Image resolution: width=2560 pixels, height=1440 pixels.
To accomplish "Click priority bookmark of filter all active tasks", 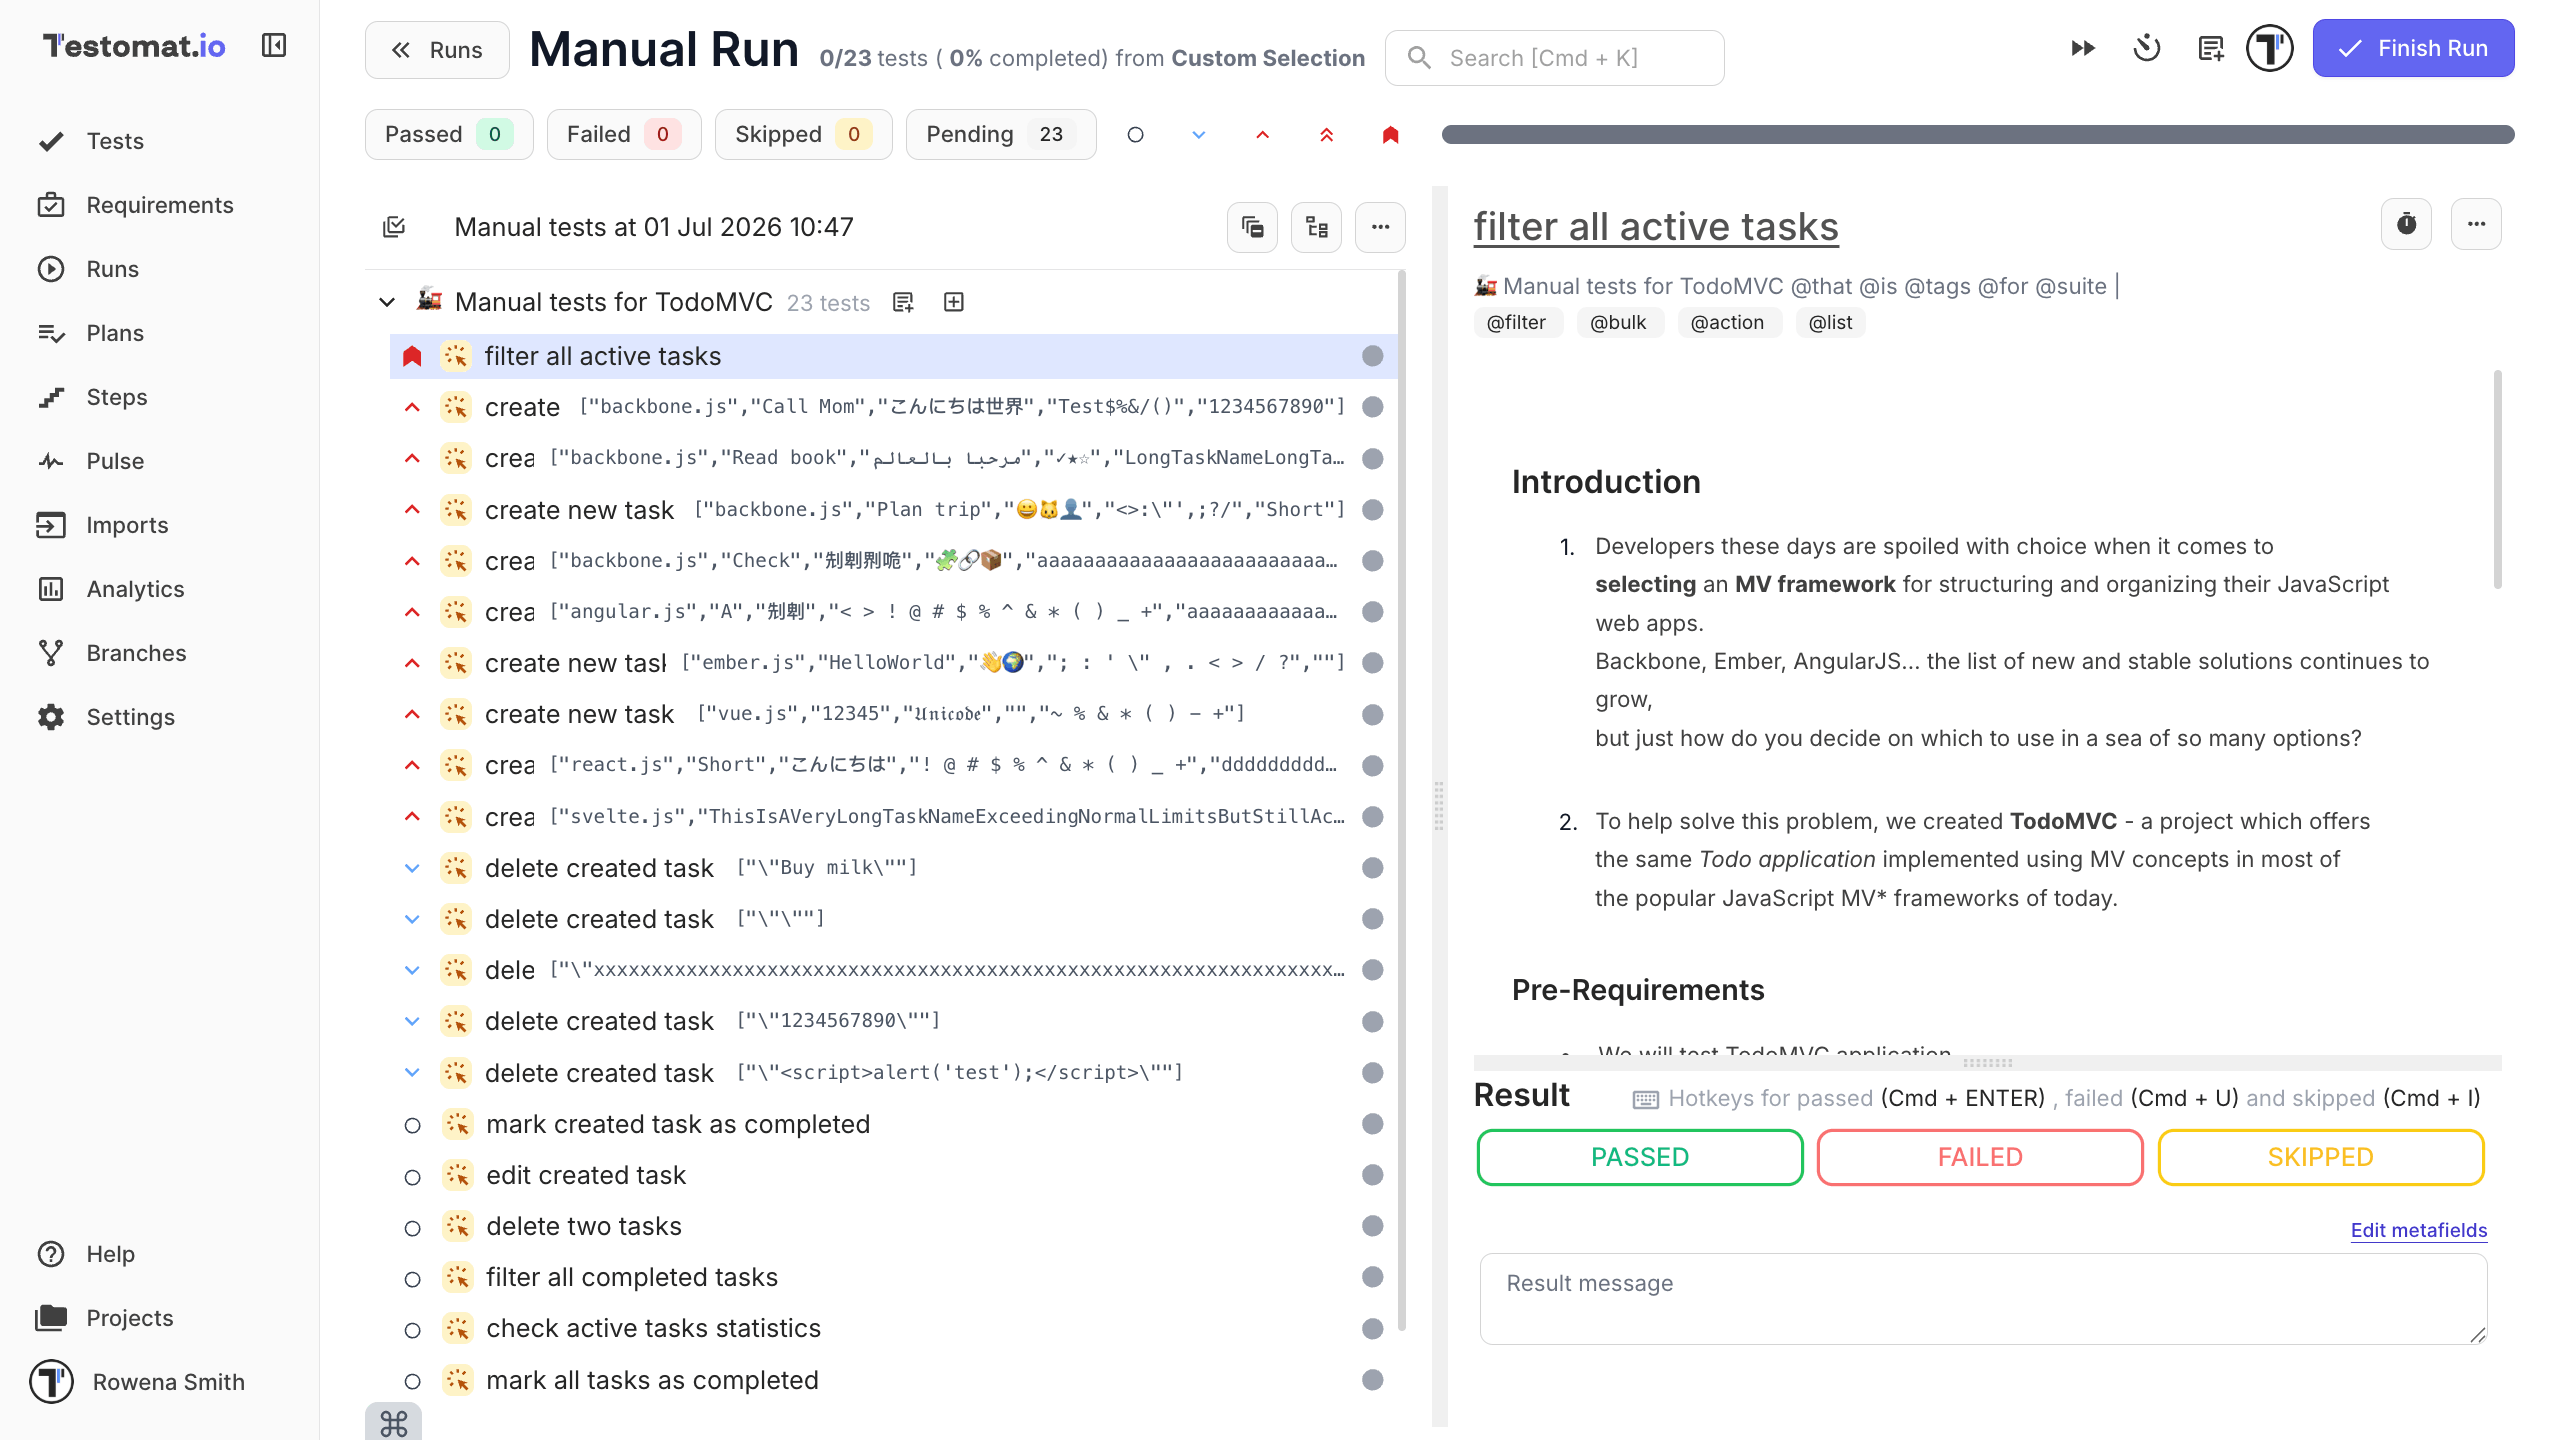I will coord(412,356).
